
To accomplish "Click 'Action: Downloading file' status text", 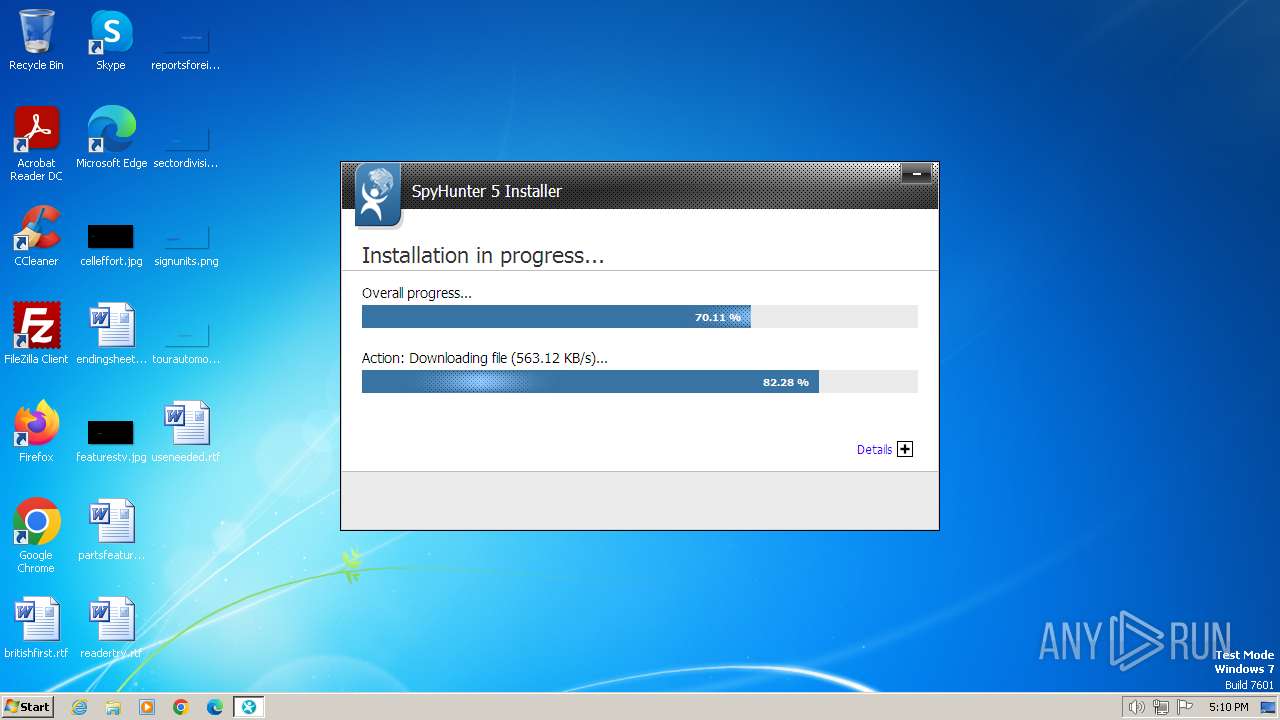I will point(485,358).
